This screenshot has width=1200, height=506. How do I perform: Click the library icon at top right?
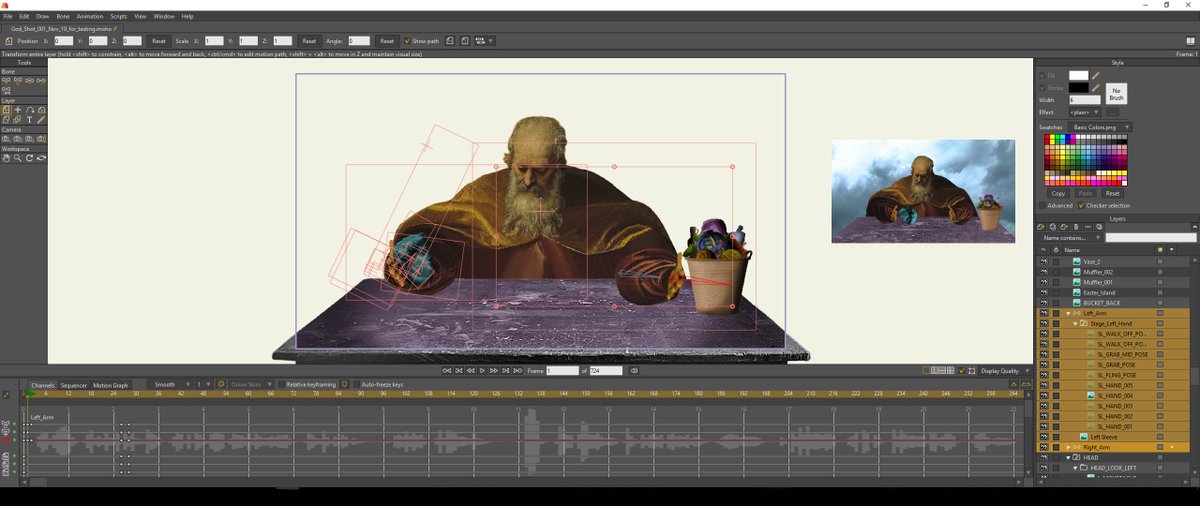pyautogui.click(x=1190, y=41)
